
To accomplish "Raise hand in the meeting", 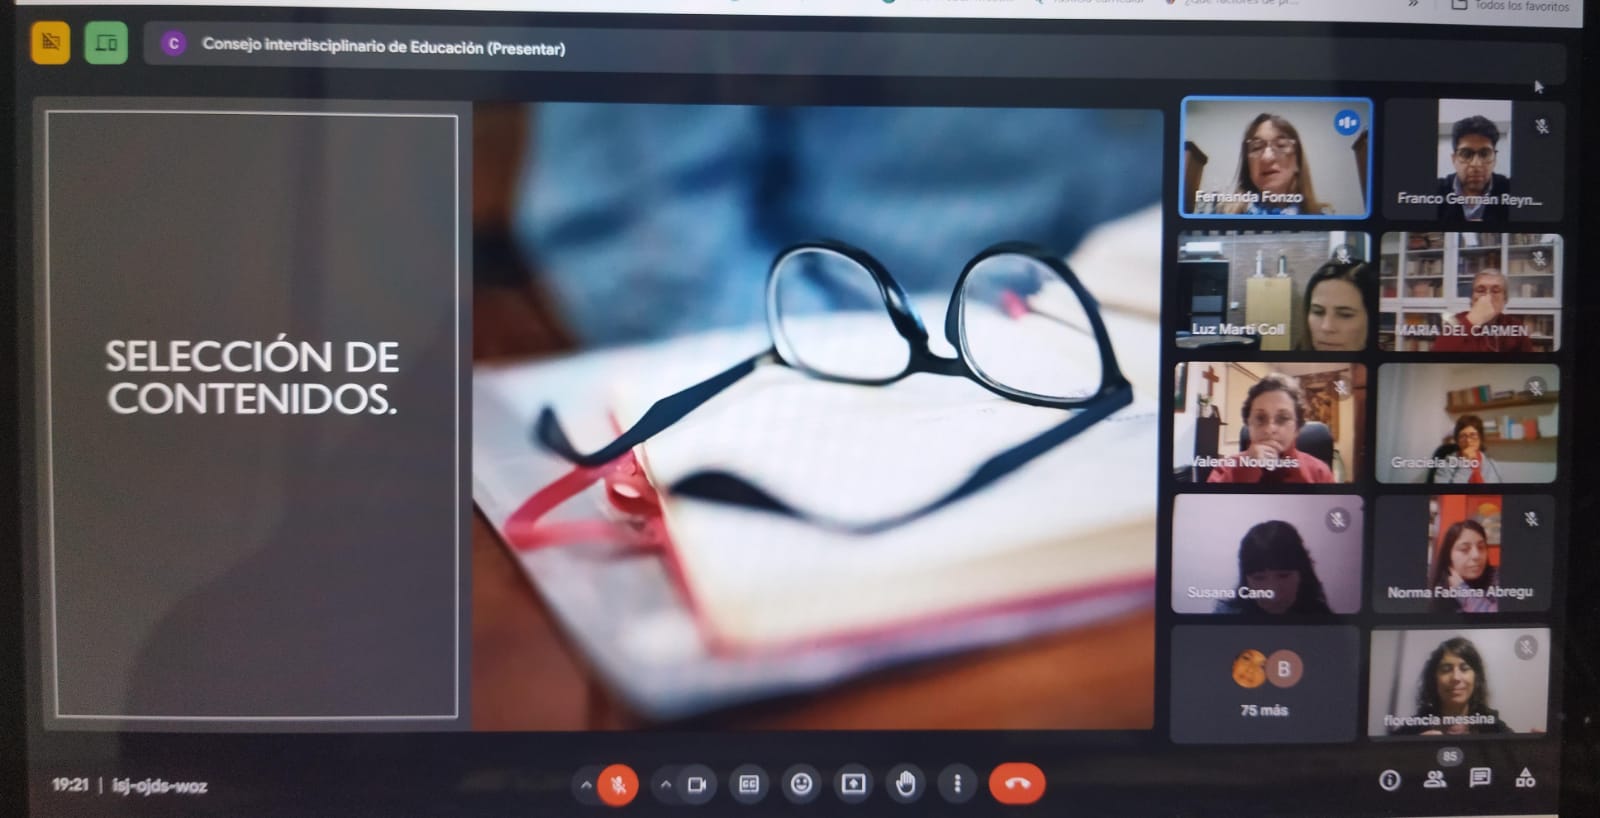I will [x=905, y=784].
